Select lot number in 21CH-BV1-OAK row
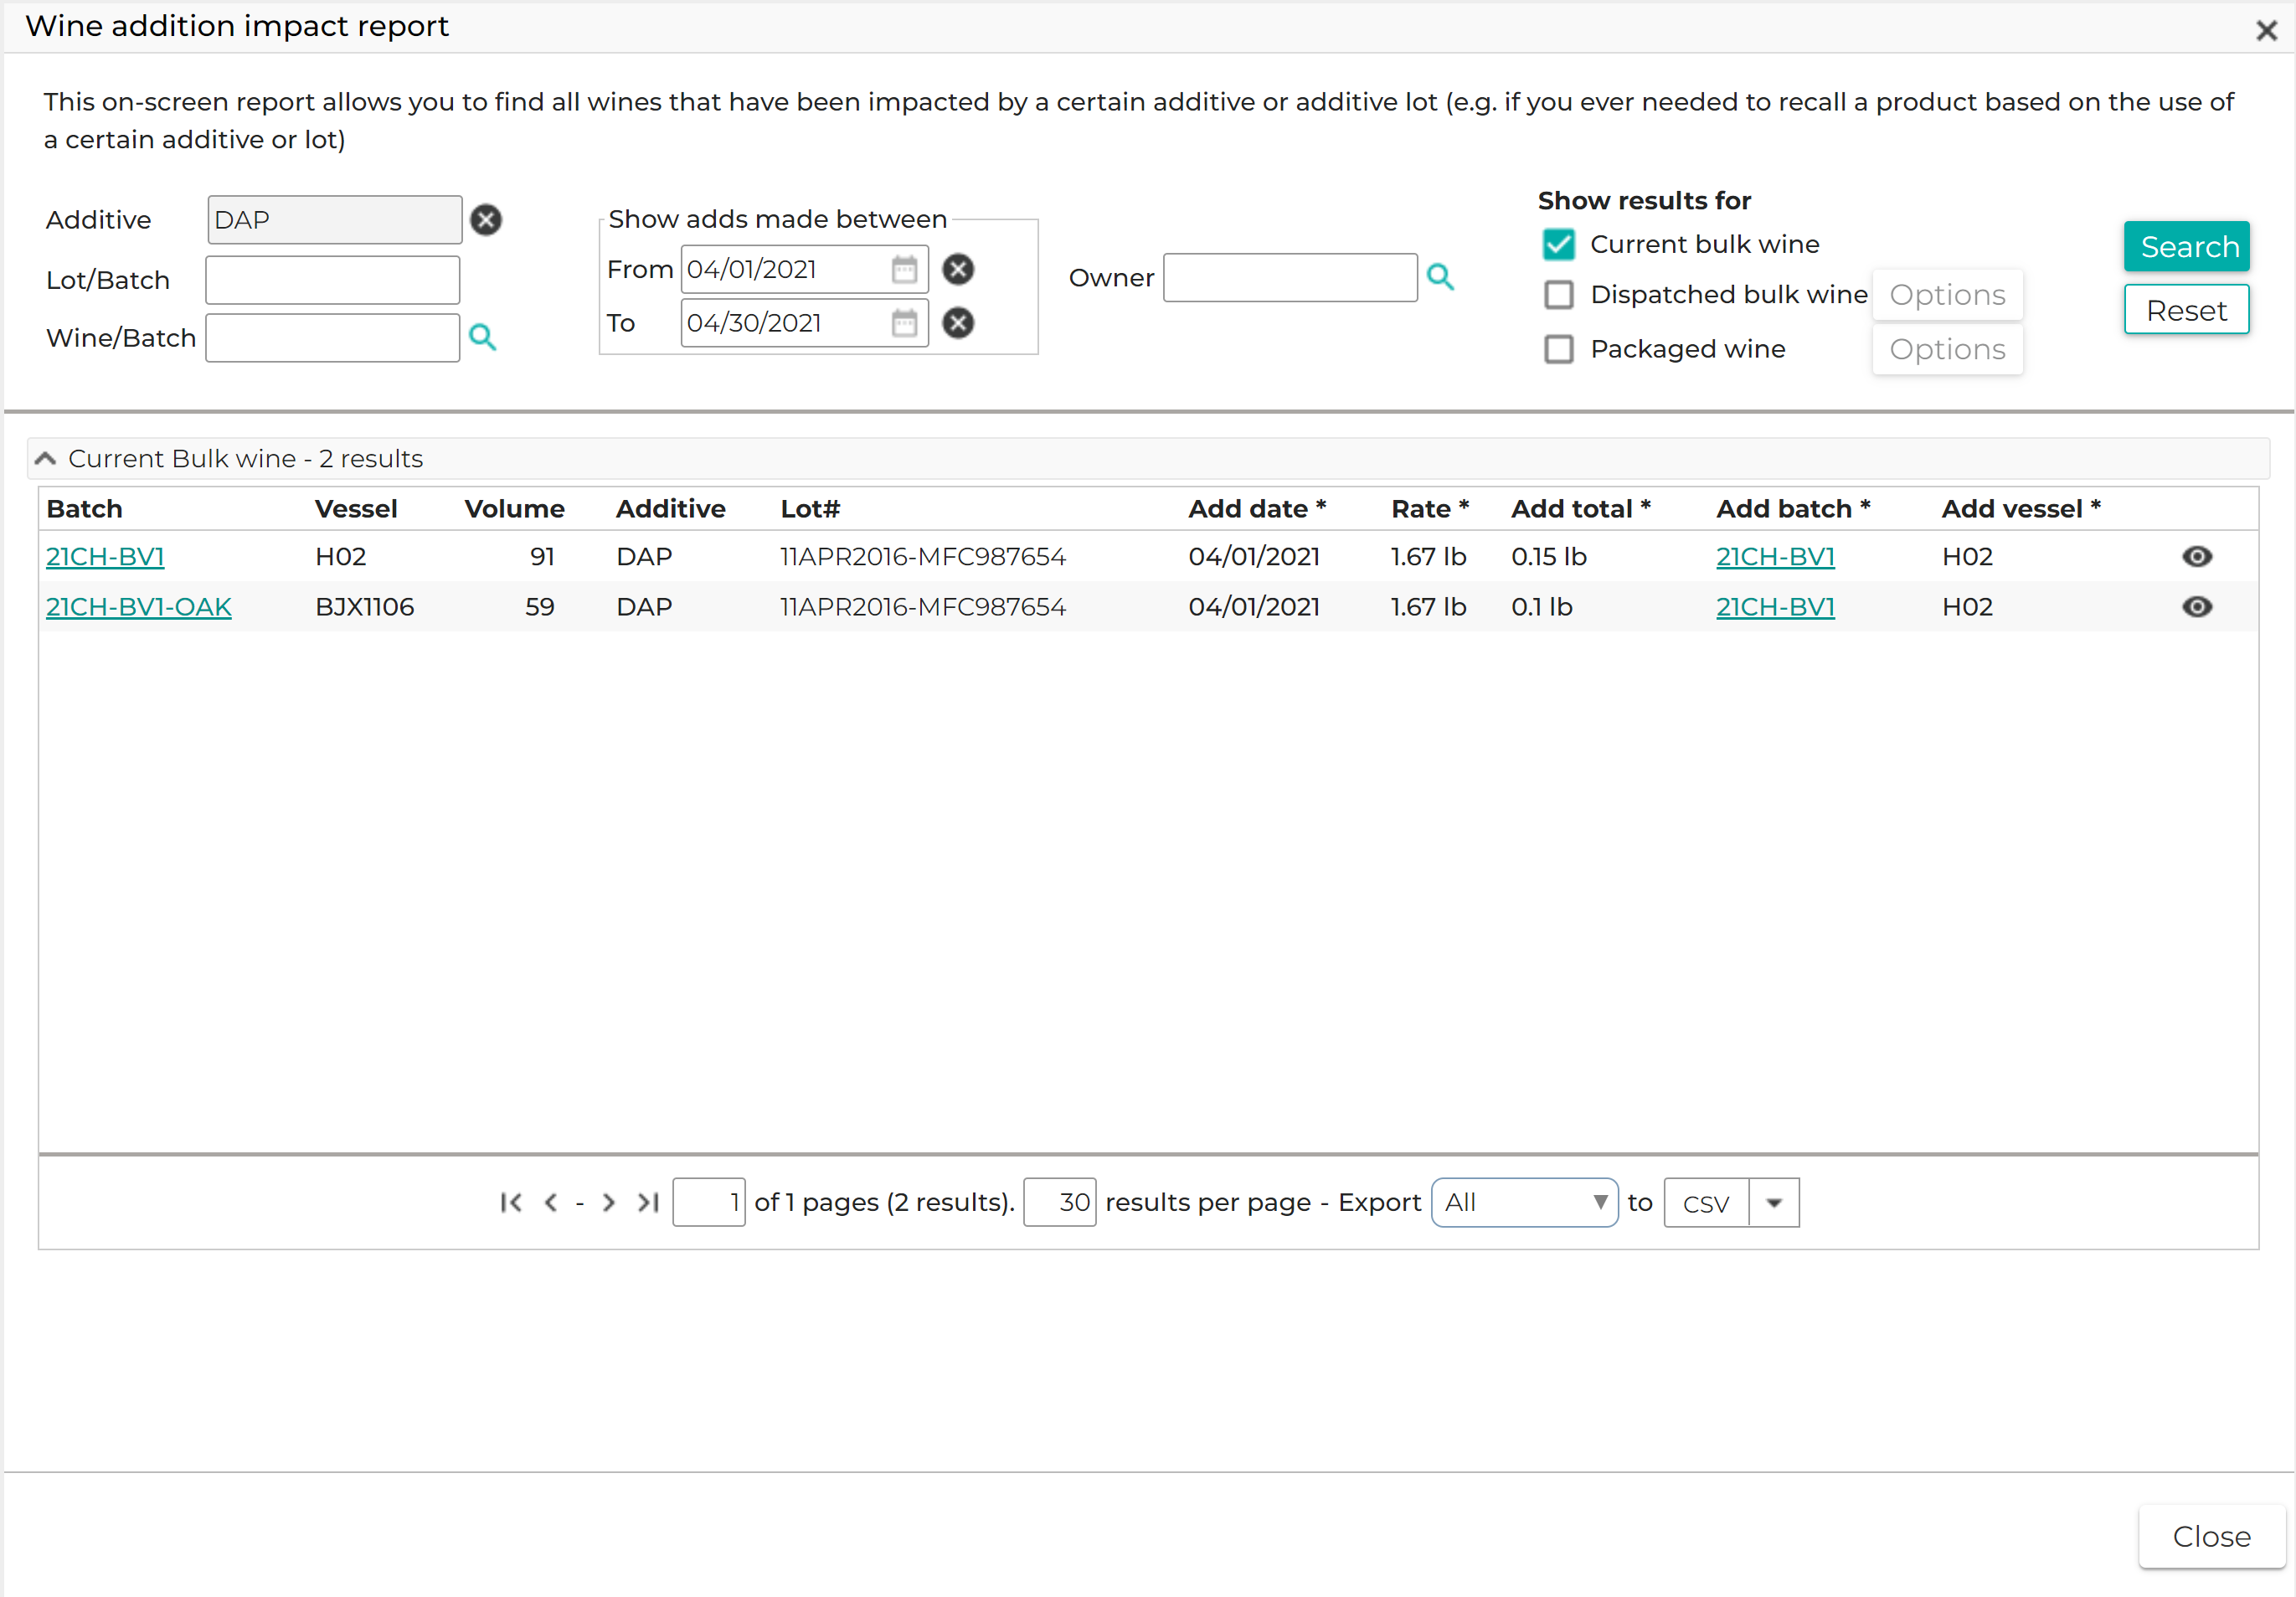The width and height of the screenshot is (2296, 1597). tap(922, 607)
